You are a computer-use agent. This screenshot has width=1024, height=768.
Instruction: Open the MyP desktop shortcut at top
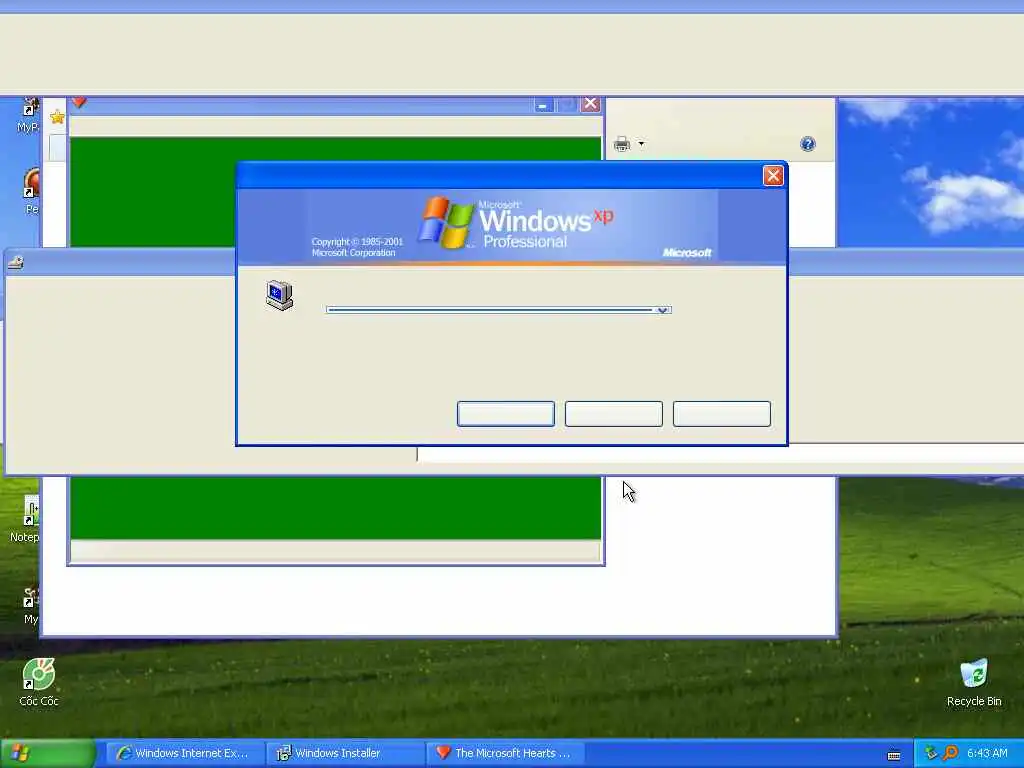coord(29,116)
